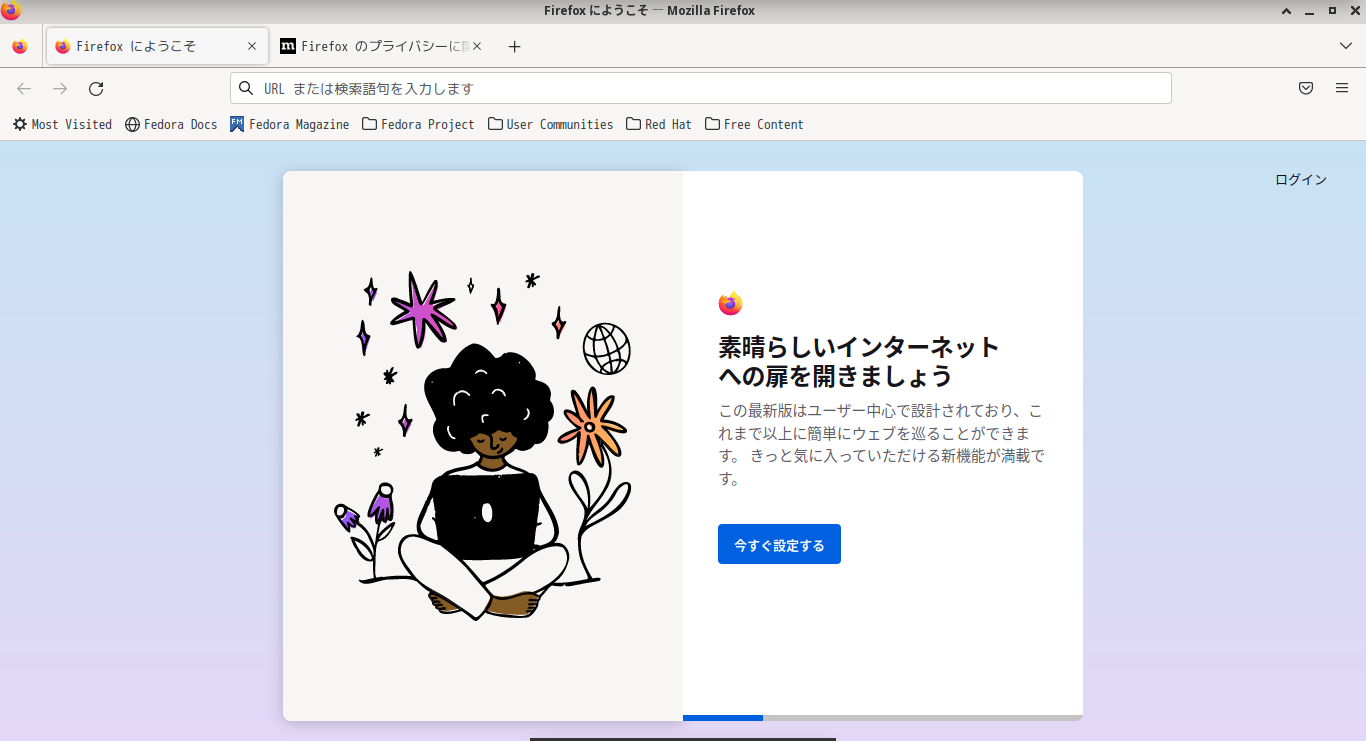1366x741 pixels.
Task: Click the onboarding progress bar
Action: click(x=883, y=718)
